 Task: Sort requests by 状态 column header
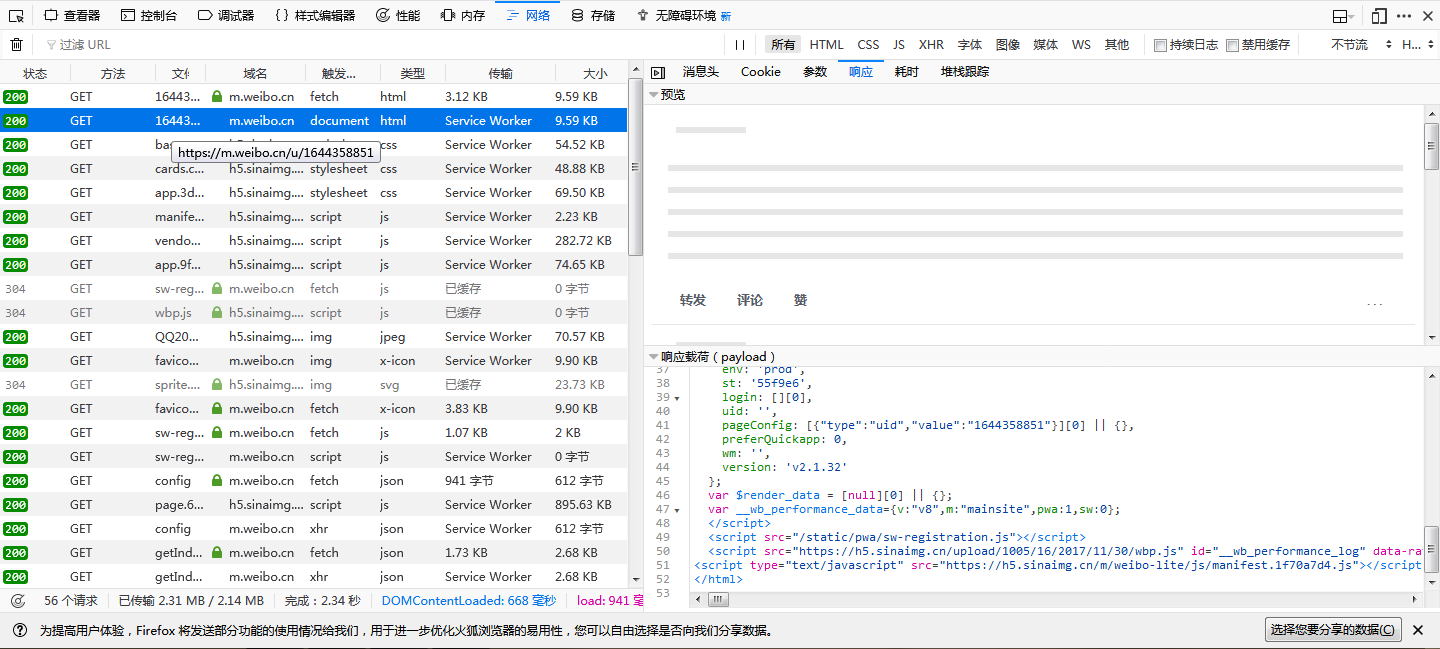35,74
